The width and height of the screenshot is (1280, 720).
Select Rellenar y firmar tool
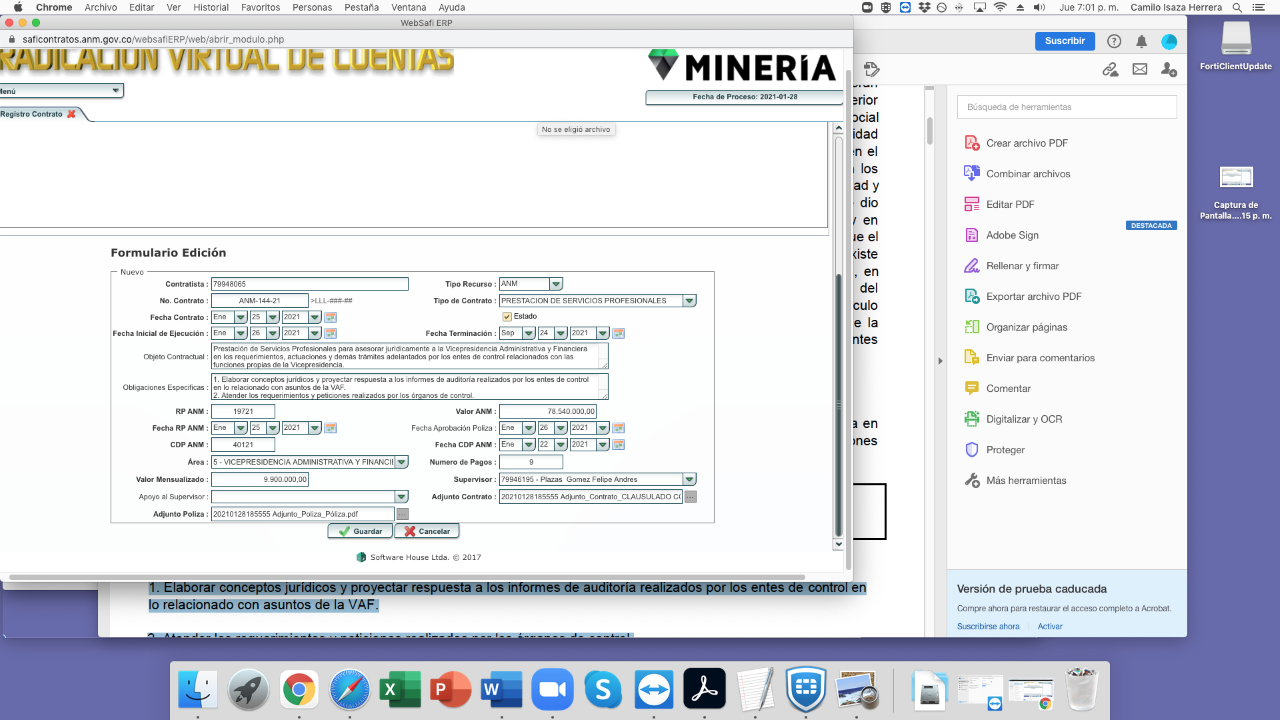coord(1010,266)
